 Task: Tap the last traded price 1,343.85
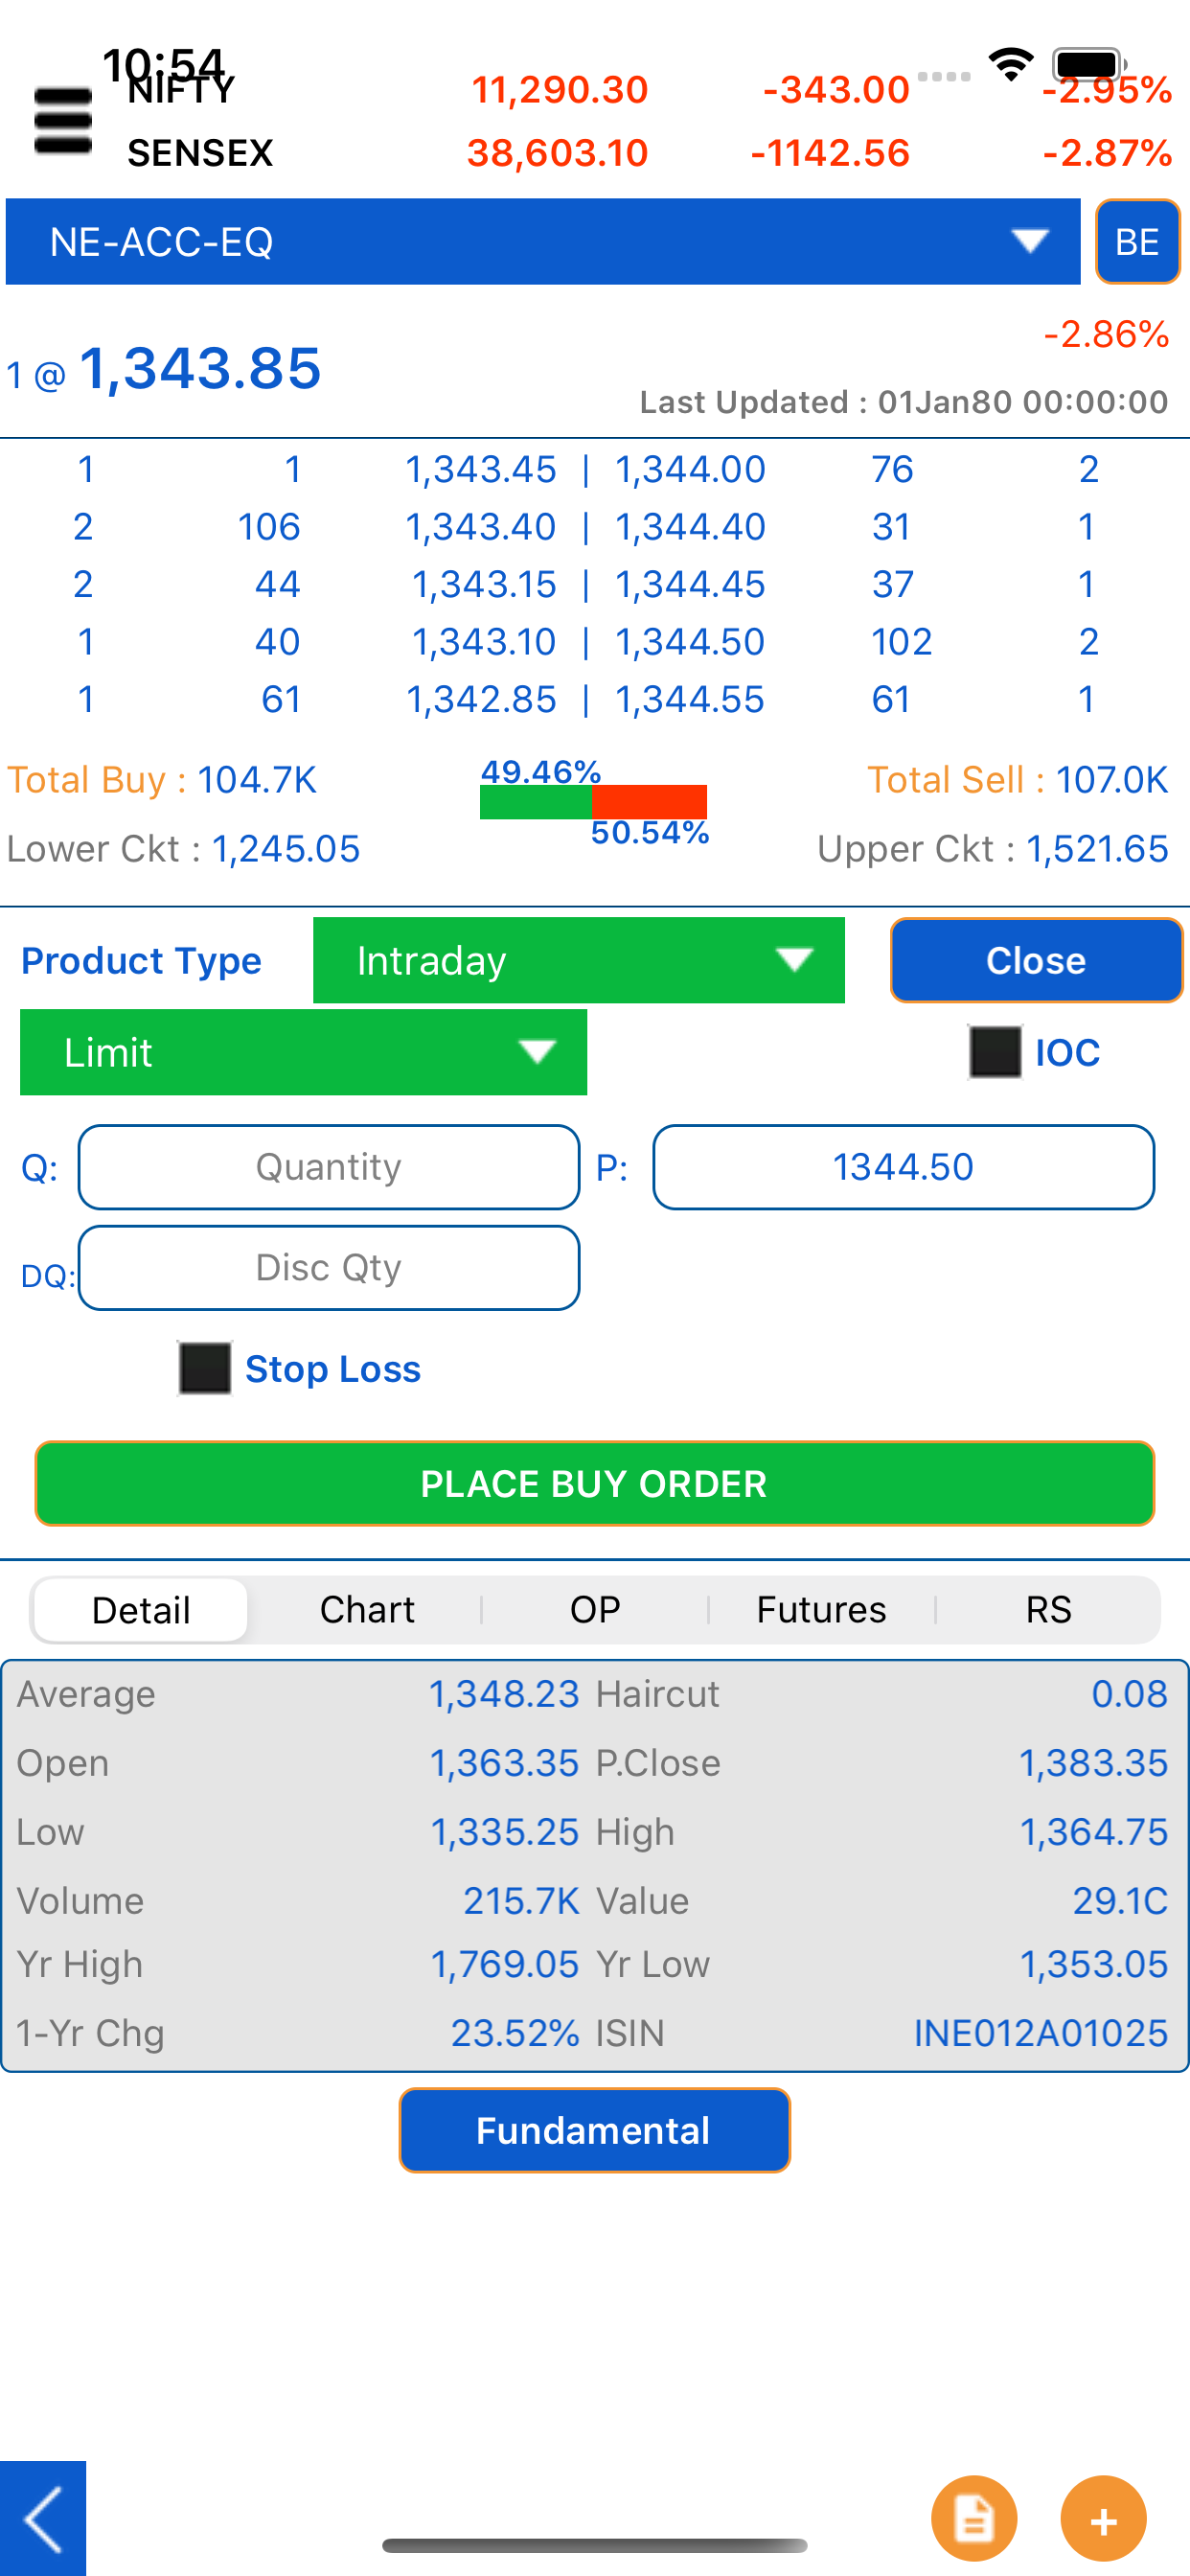200,368
